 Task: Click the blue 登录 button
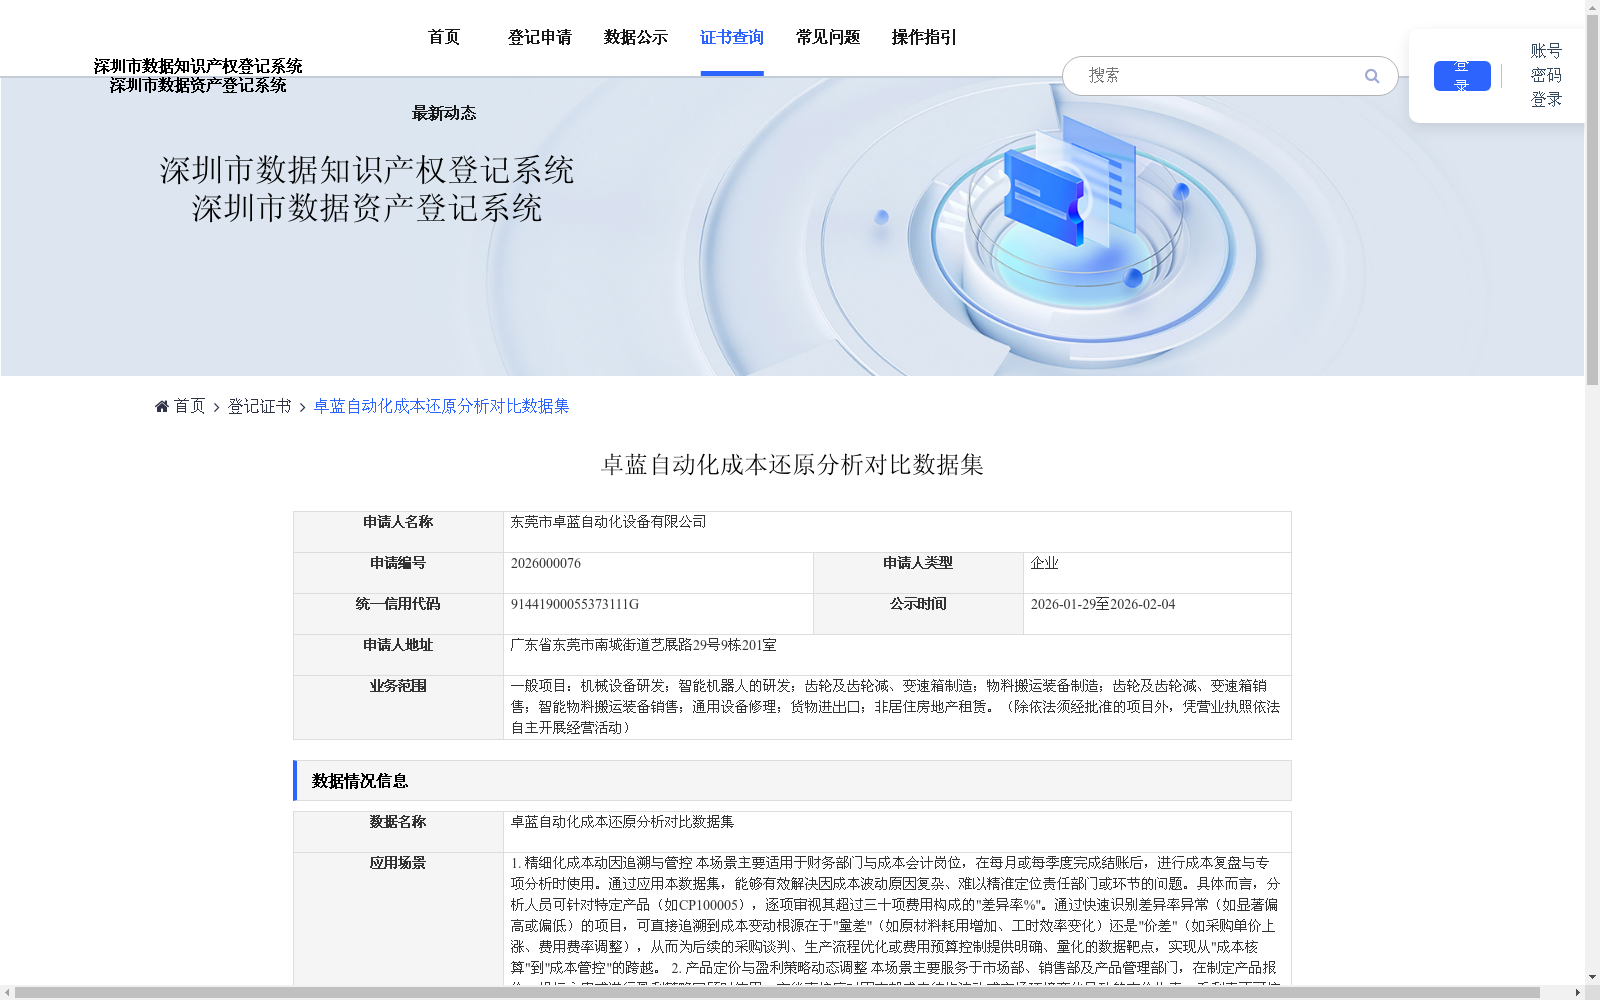pos(1462,76)
